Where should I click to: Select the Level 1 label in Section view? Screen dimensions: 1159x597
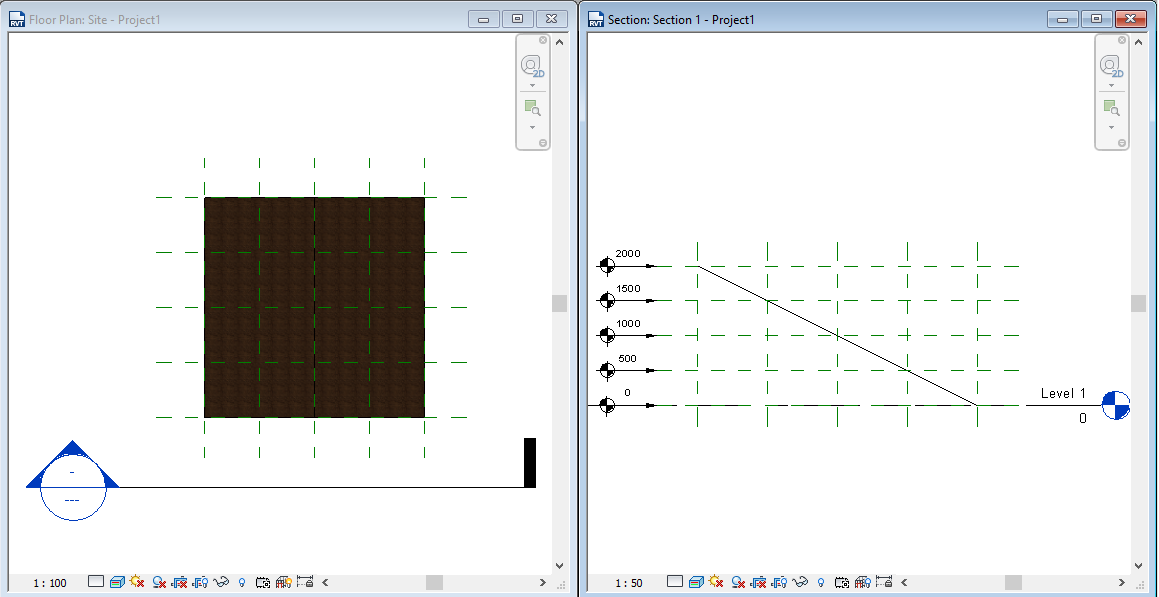1065,393
